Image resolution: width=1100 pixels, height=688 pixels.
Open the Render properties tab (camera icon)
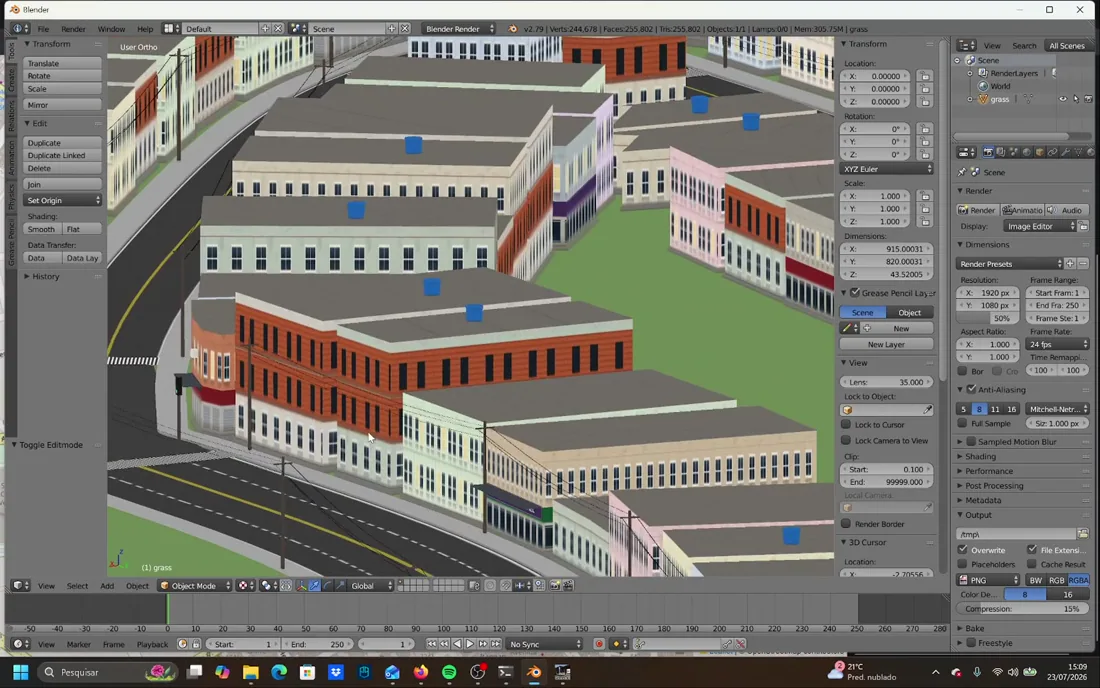988,152
